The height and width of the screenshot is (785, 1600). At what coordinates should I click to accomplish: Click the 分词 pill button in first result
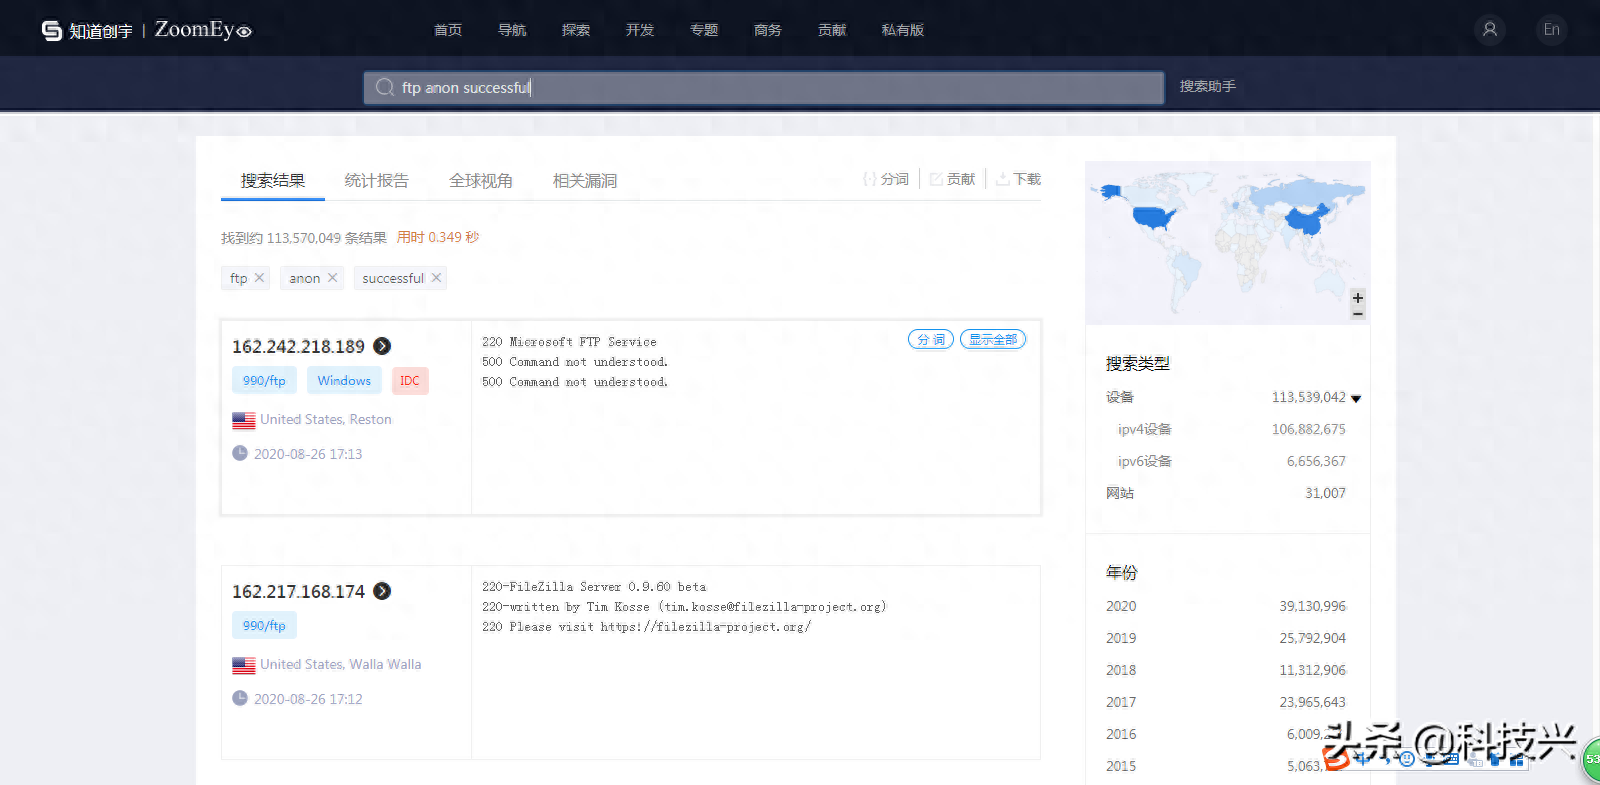(931, 340)
